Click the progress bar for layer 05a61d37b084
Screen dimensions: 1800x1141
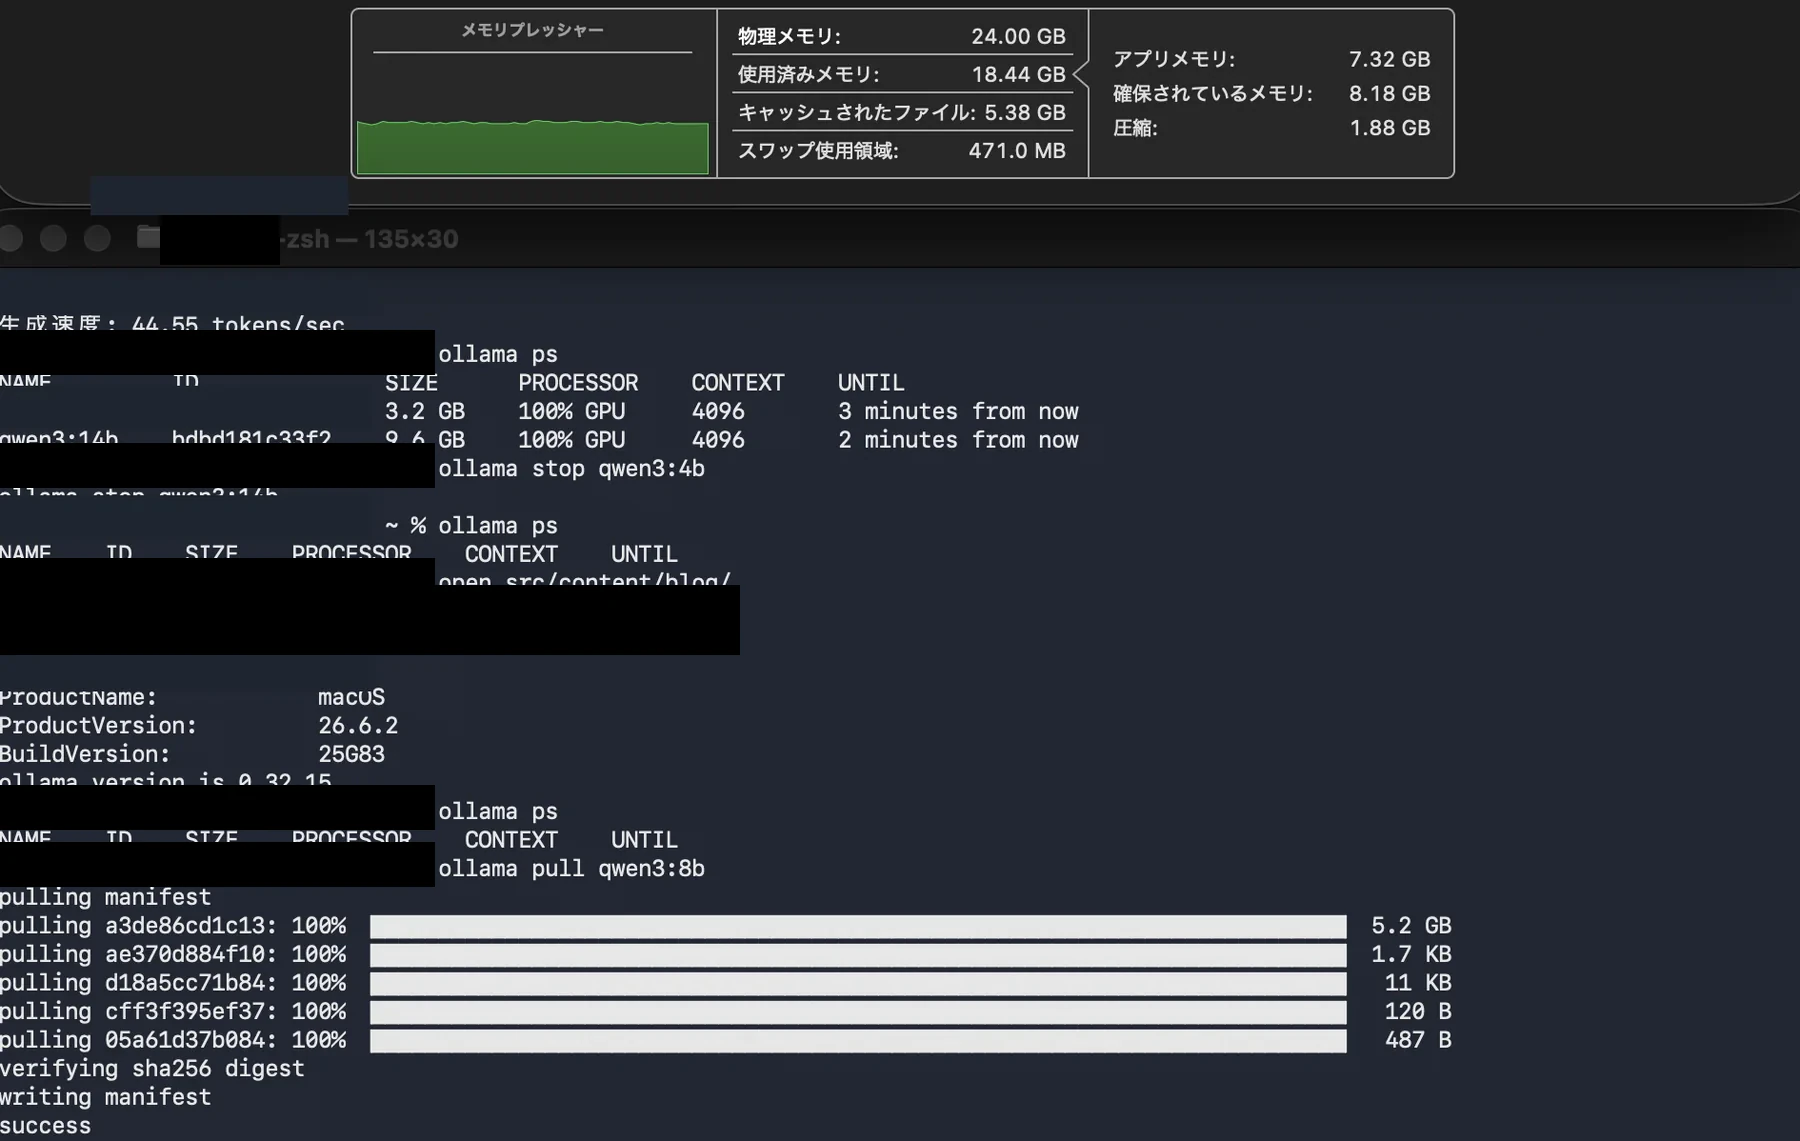[x=858, y=1041]
